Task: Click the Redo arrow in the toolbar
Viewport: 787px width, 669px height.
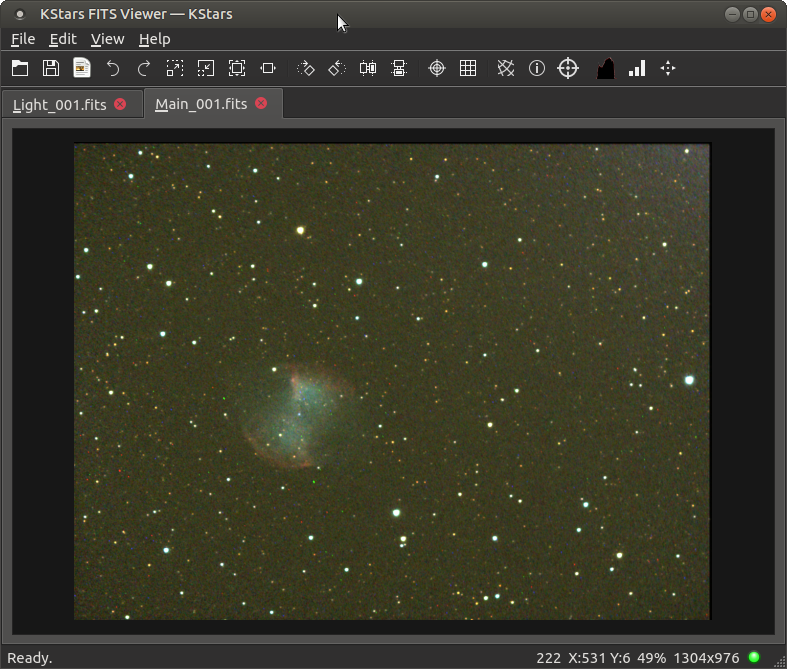Action: coord(144,68)
